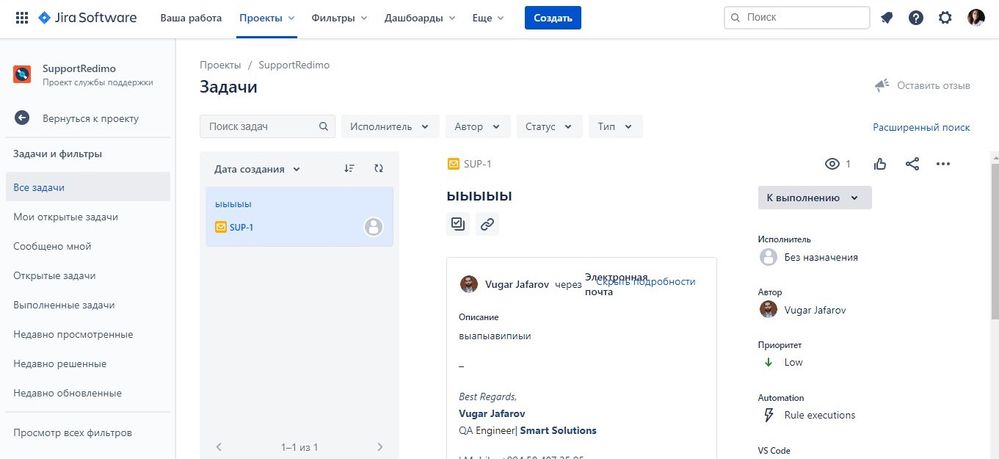The width and height of the screenshot is (999, 459).
Task: Click the back arrow next to Вернуться к проекту
Action: (22, 118)
